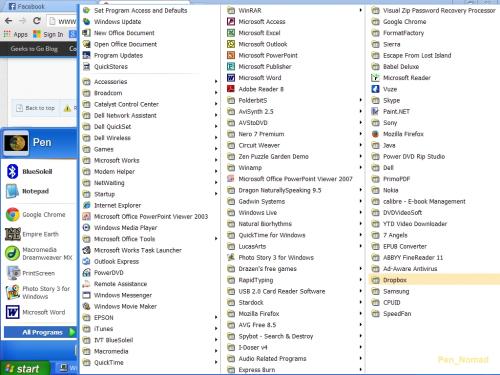Select USB 2.0 Card Reader Software entry

click(294, 291)
